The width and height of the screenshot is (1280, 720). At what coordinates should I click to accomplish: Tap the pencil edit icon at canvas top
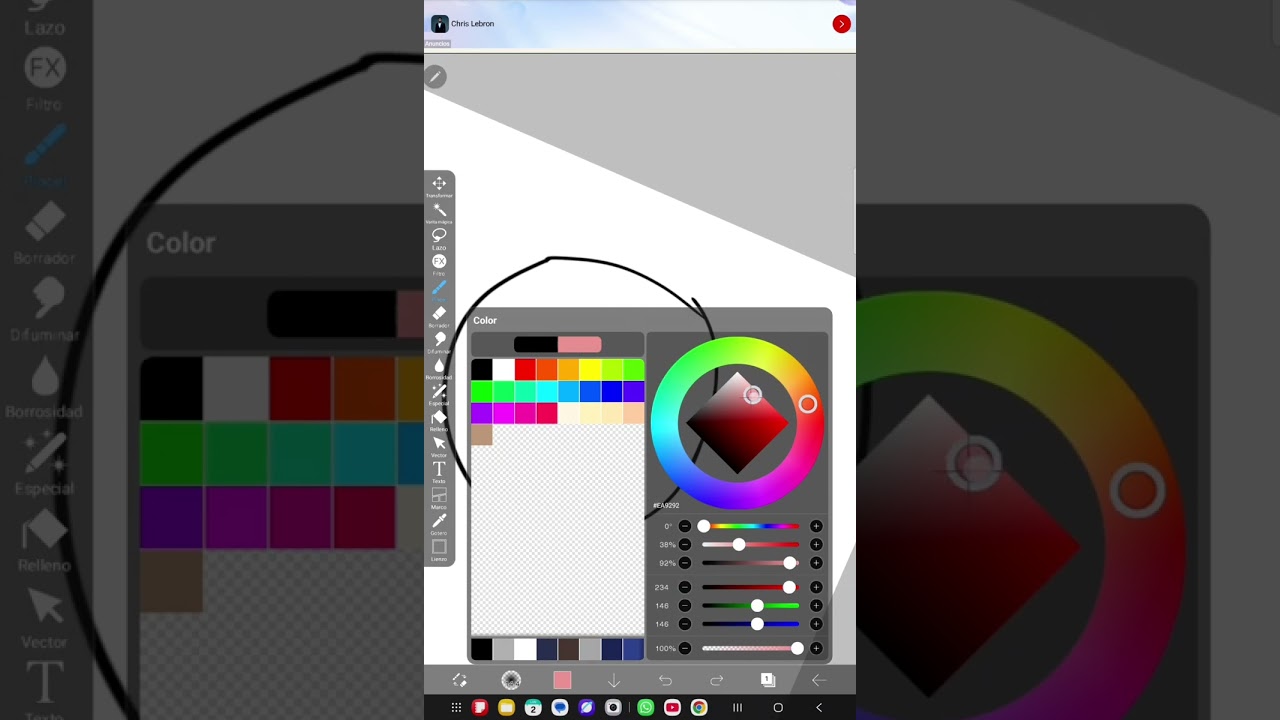tap(435, 77)
